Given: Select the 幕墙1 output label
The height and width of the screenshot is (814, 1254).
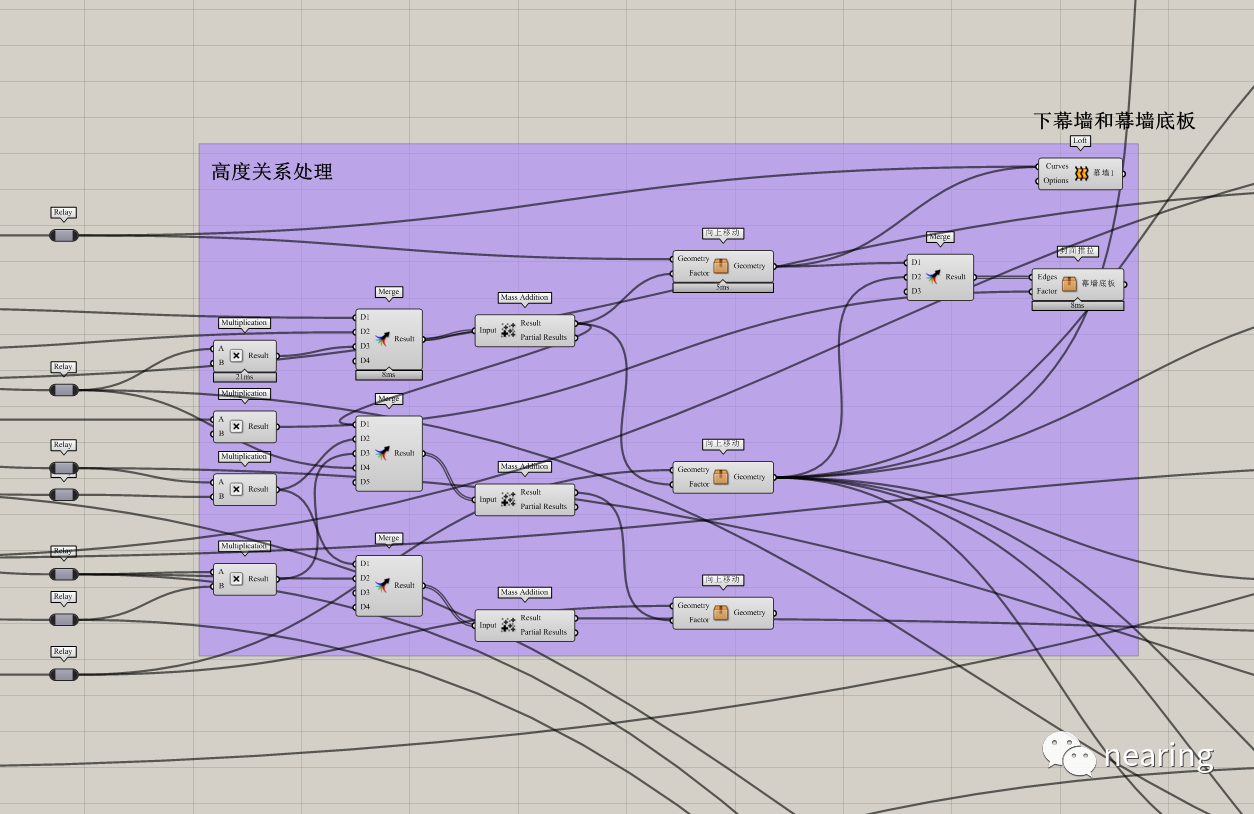Looking at the screenshot, I should pyautogui.click(x=1103, y=174).
